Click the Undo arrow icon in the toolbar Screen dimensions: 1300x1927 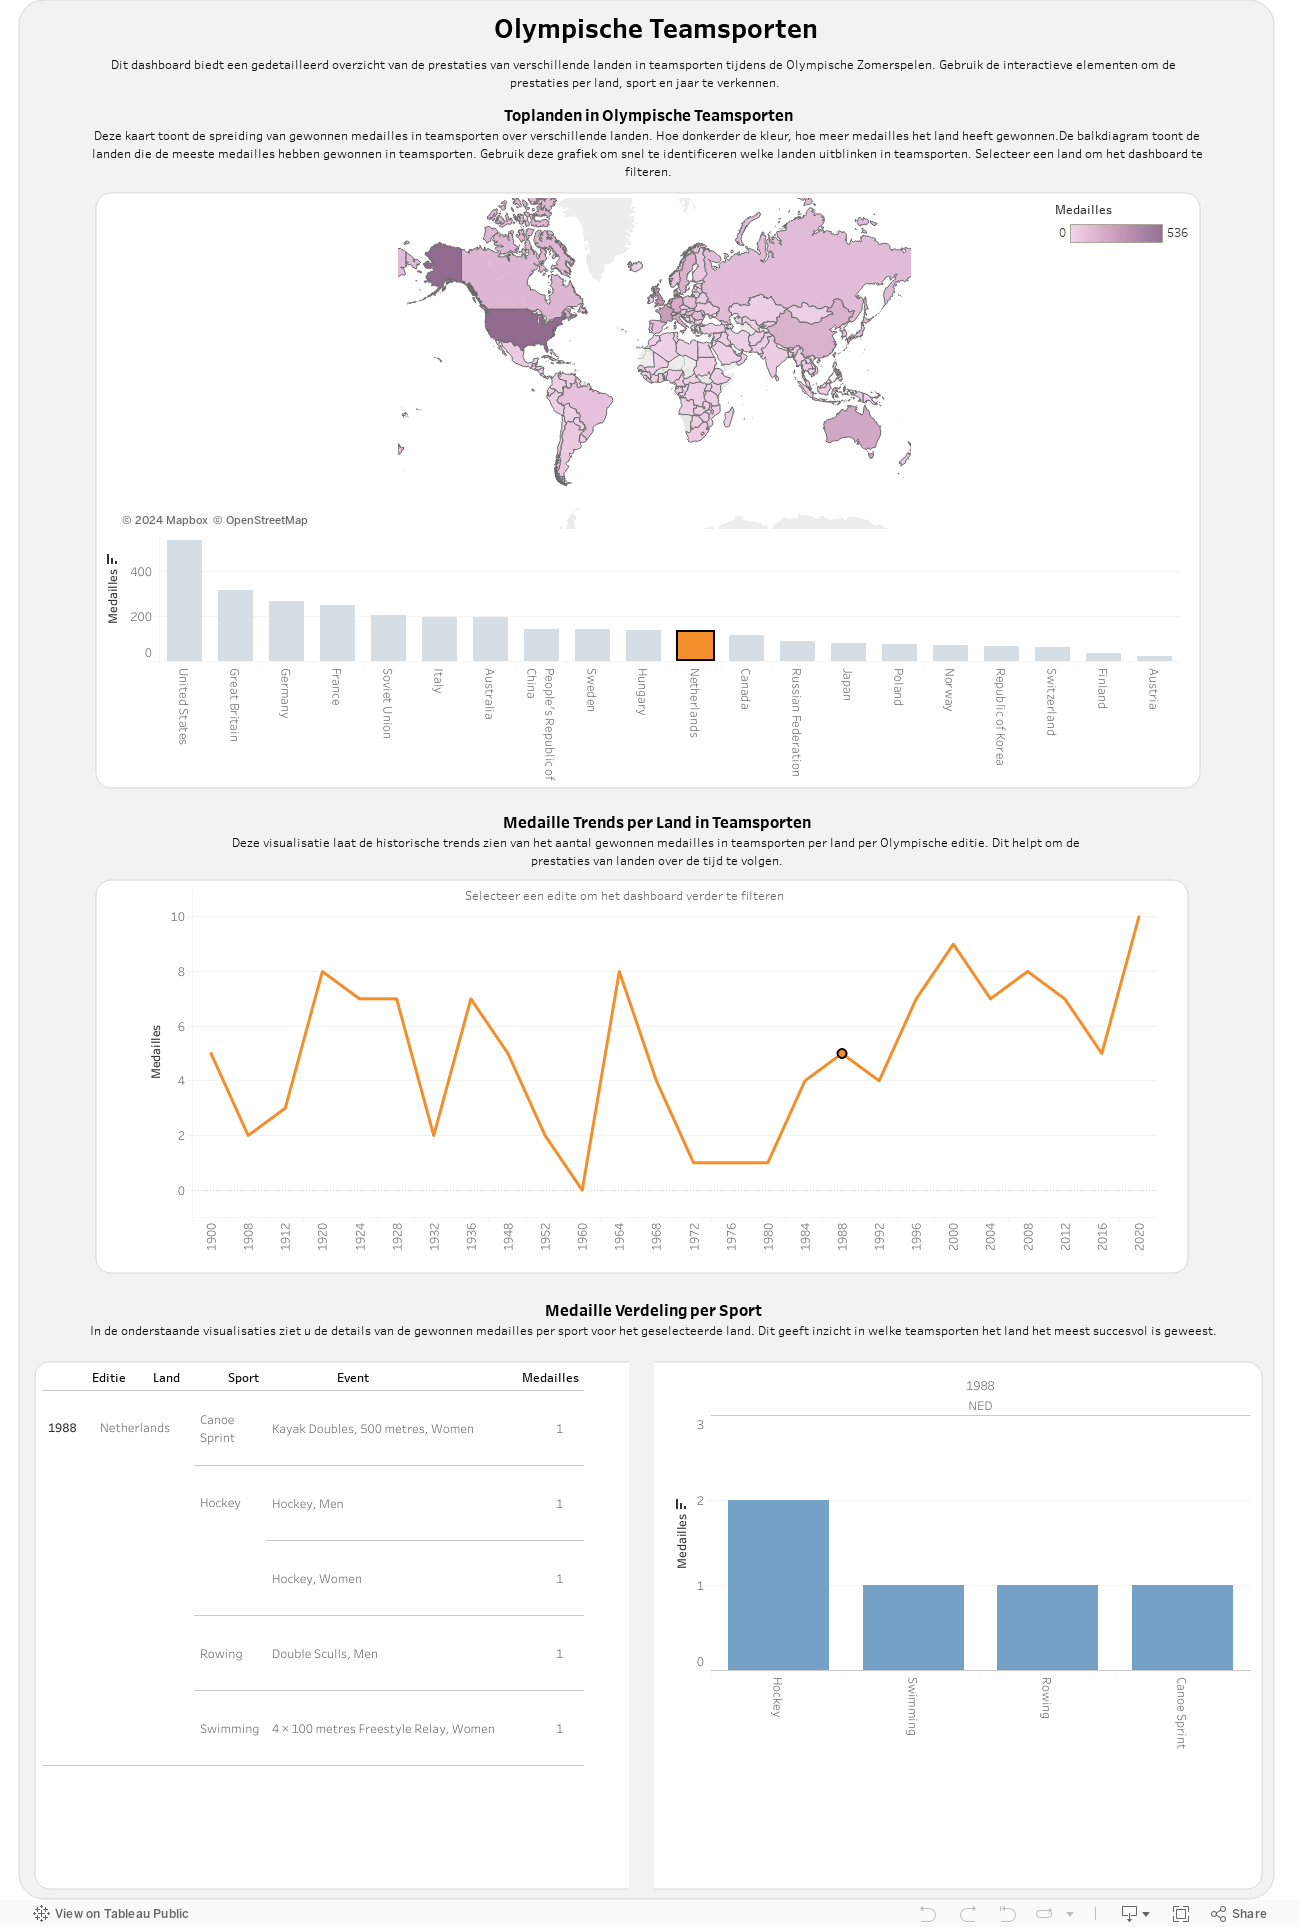(x=927, y=1913)
